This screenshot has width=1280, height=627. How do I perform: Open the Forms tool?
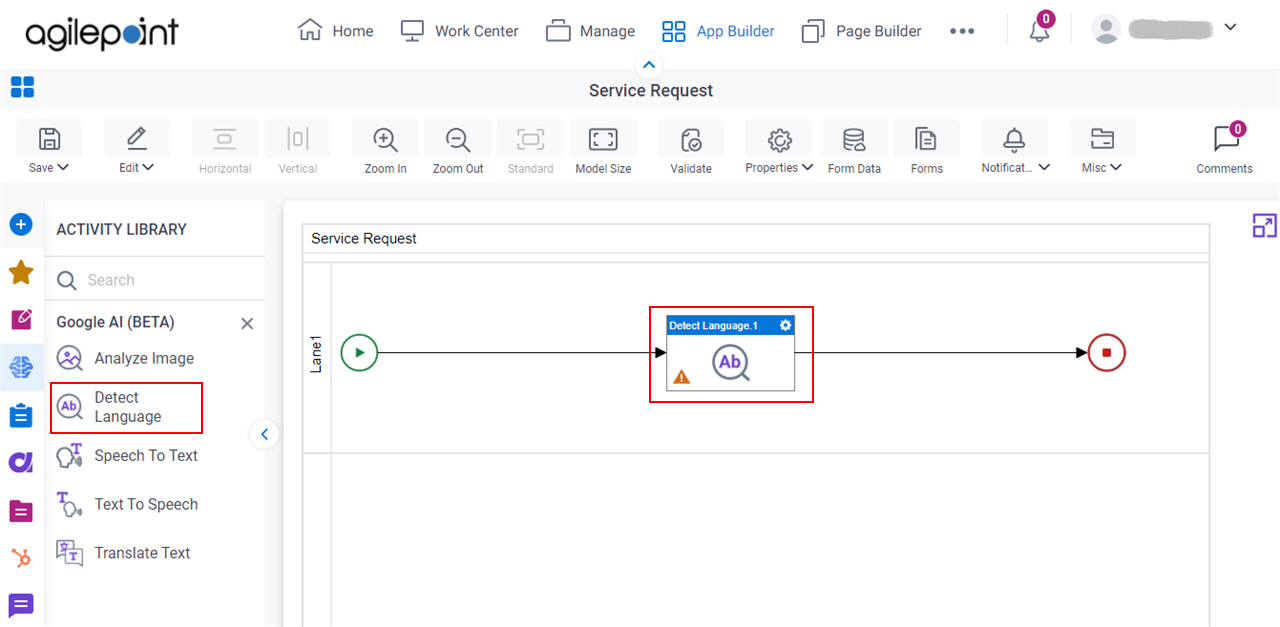(x=927, y=148)
